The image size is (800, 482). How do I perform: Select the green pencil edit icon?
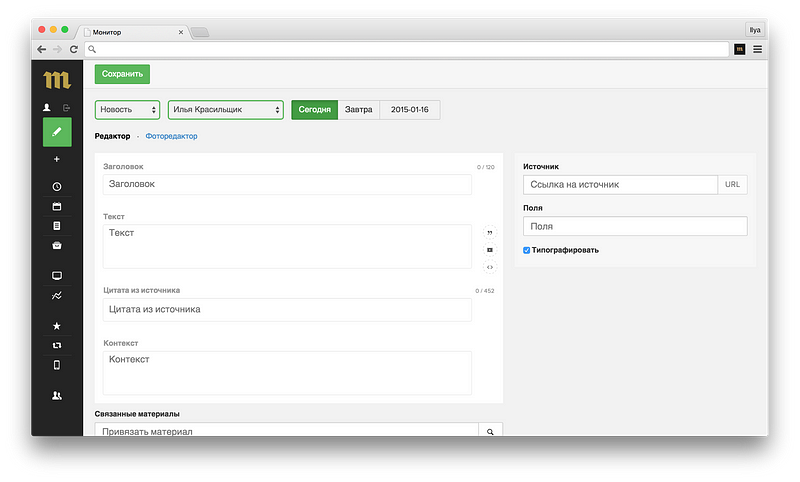[57, 132]
